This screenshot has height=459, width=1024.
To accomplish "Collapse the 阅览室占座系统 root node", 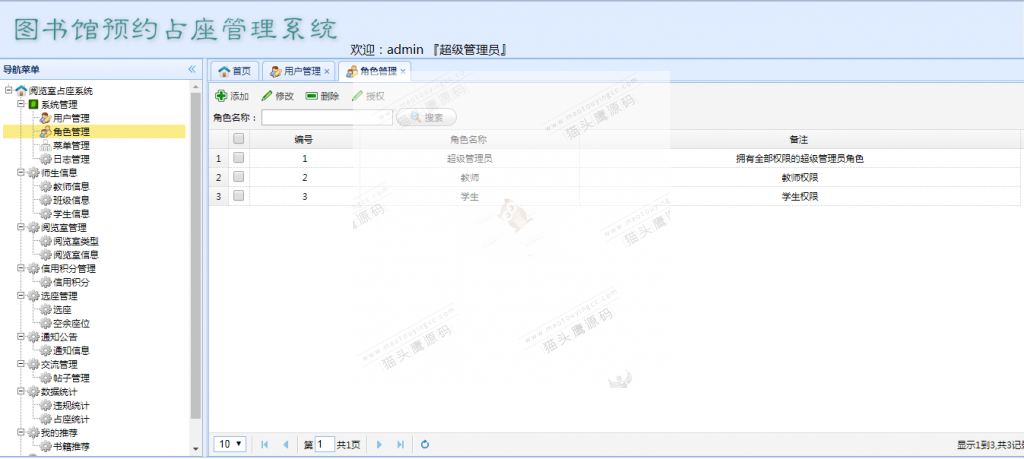I will click(x=9, y=90).
